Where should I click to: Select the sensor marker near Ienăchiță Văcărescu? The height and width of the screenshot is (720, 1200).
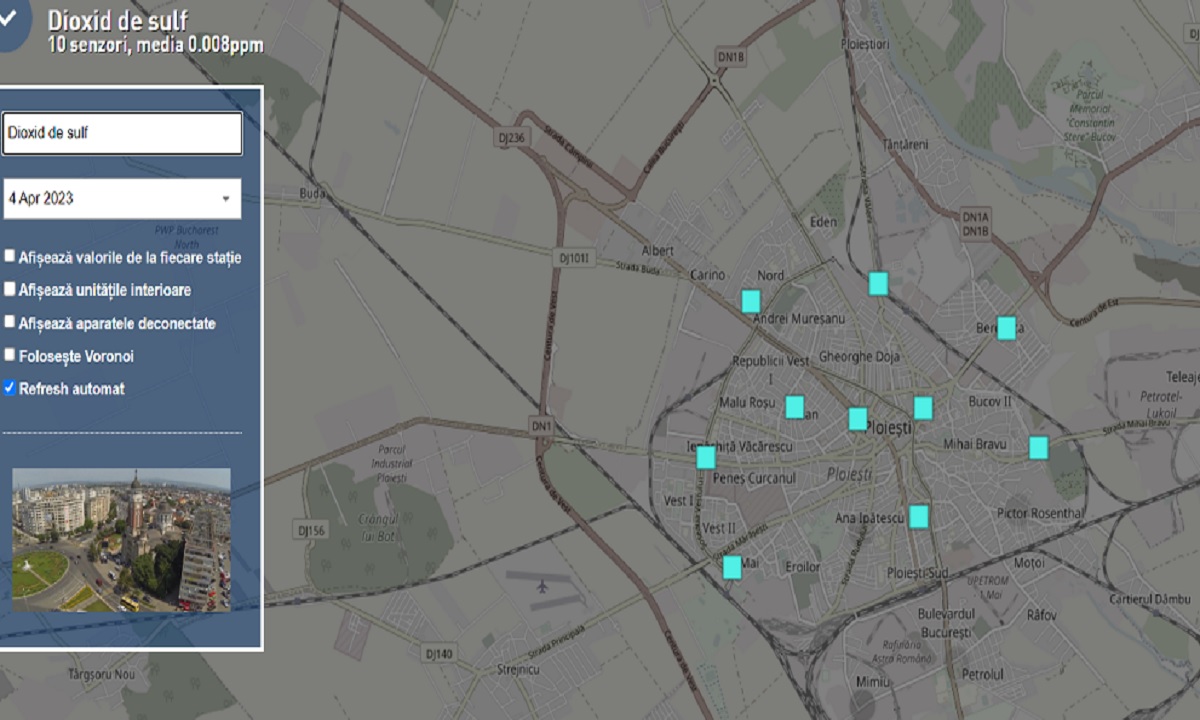click(x=706, y=458)
